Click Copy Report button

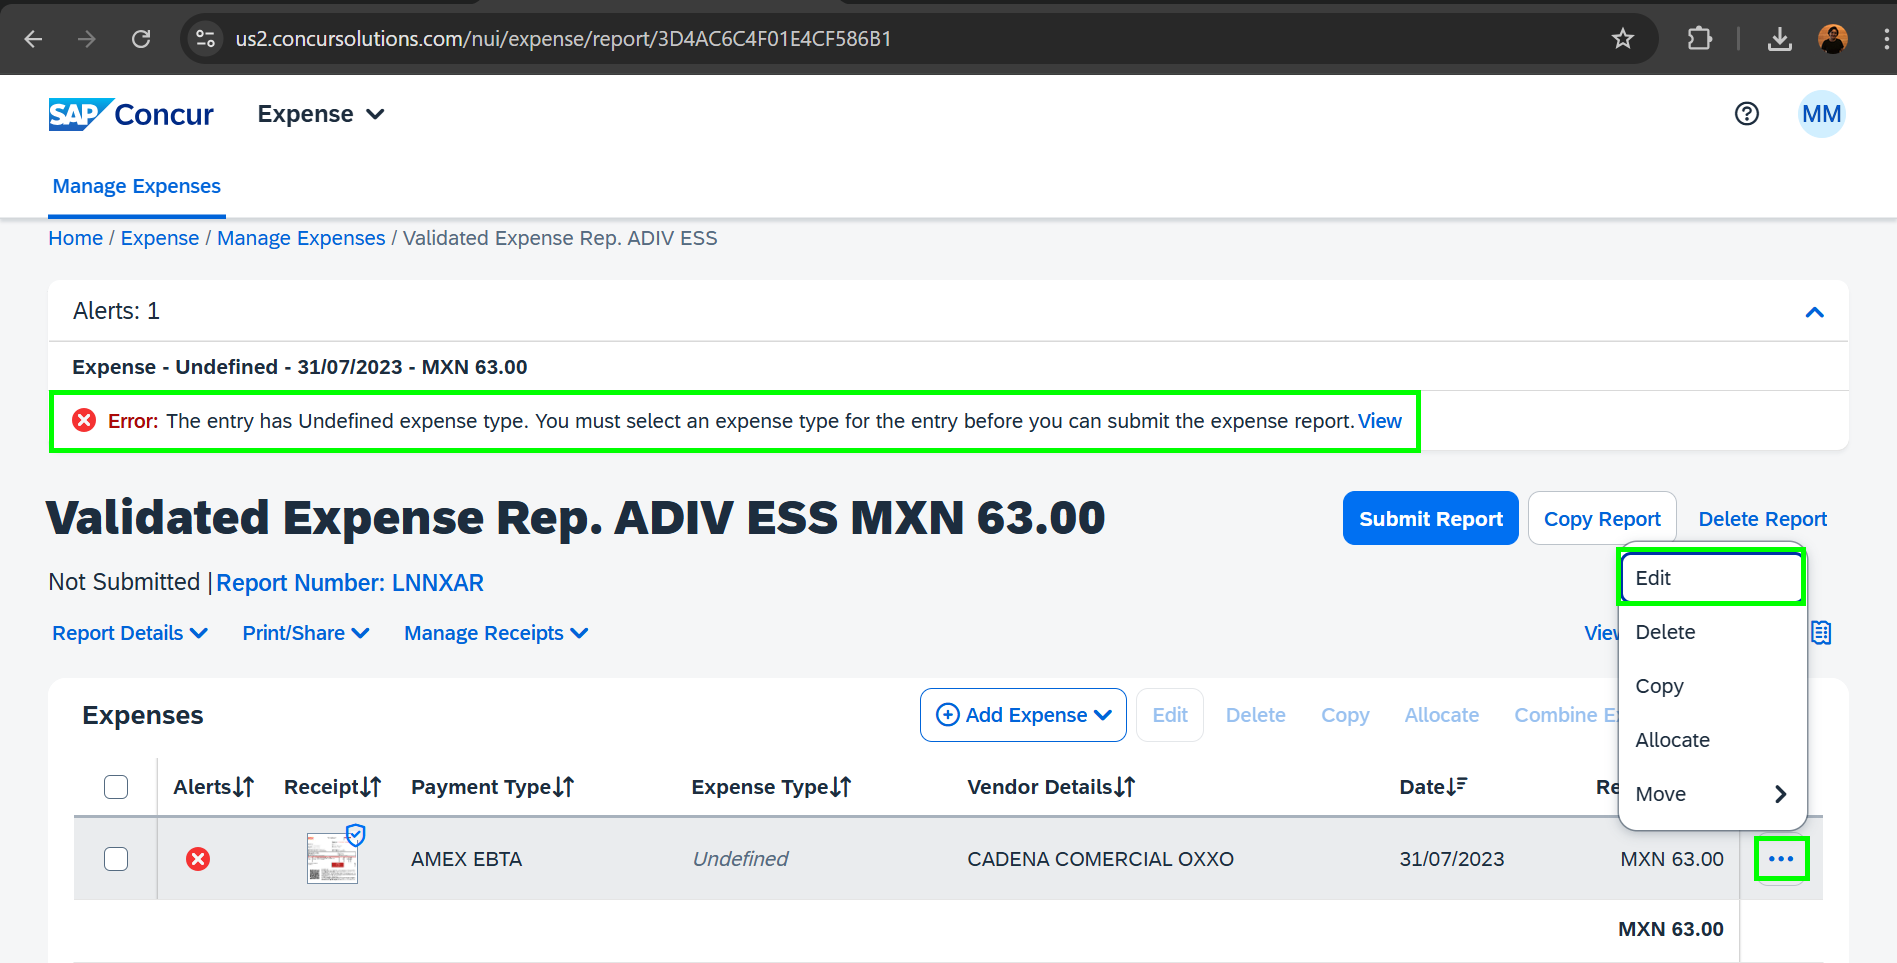(x=1602, y=518)
